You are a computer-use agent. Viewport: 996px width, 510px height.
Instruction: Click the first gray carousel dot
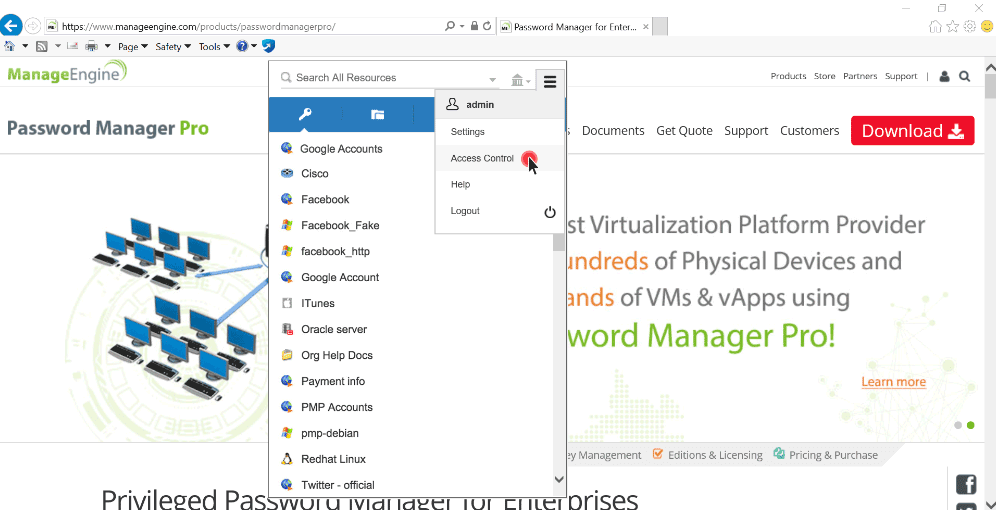coord(958,426)
